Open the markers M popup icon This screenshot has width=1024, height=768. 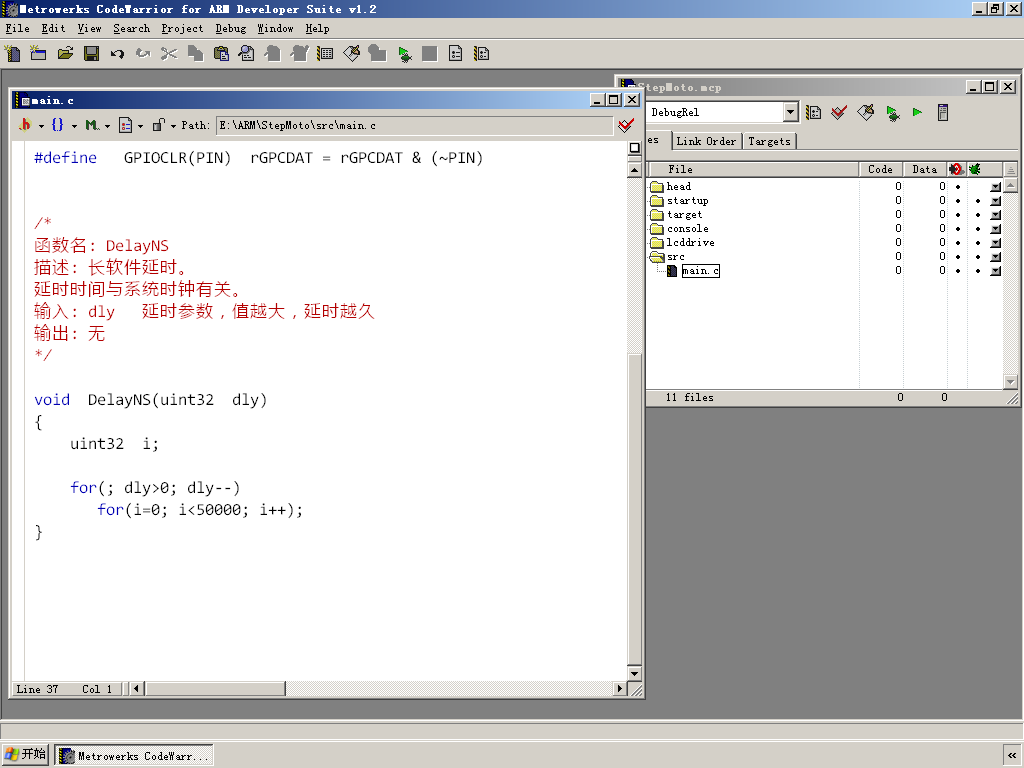(92, 125)
